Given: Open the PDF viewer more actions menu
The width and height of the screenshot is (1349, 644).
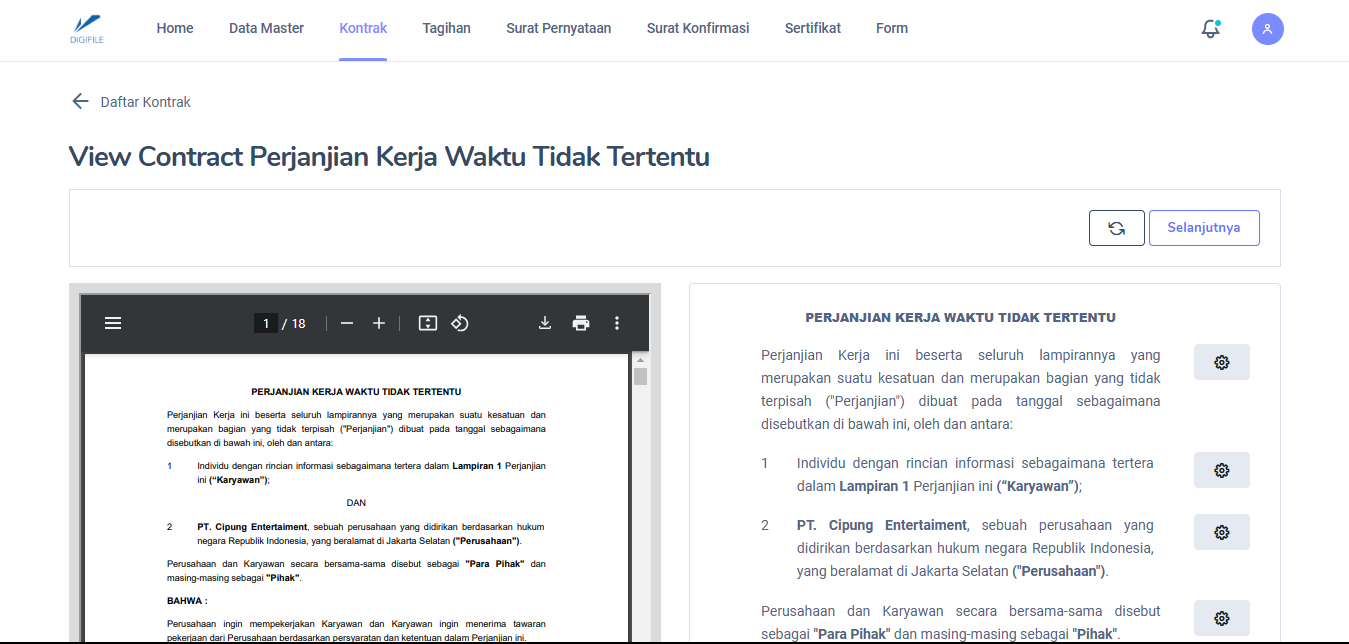Looking at the screenshot, I should pyautogui.click(x=617, y=323).
